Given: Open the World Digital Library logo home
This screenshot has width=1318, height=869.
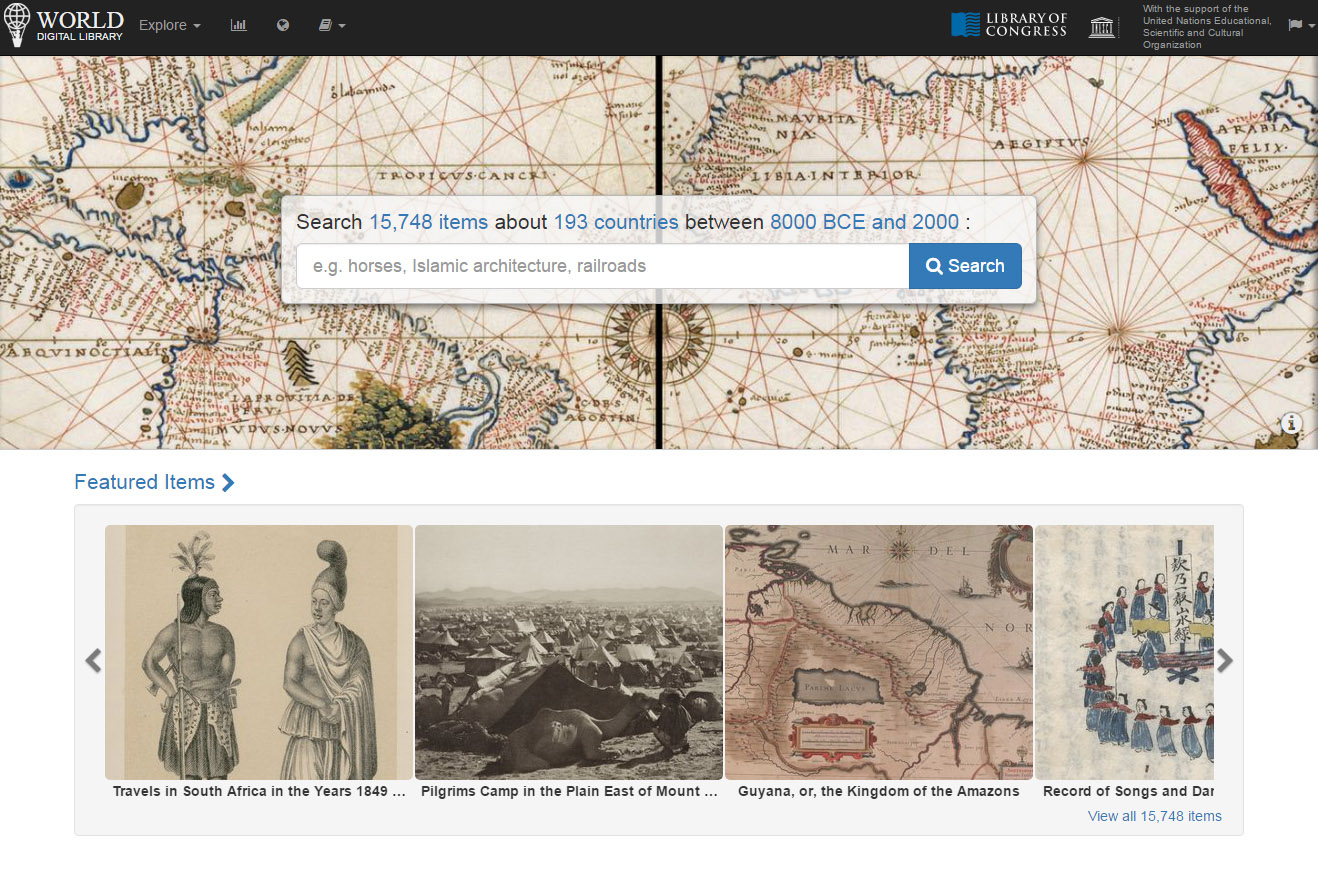Looking at the screenshot, I should pyautogui.click(x=65, y=25).
